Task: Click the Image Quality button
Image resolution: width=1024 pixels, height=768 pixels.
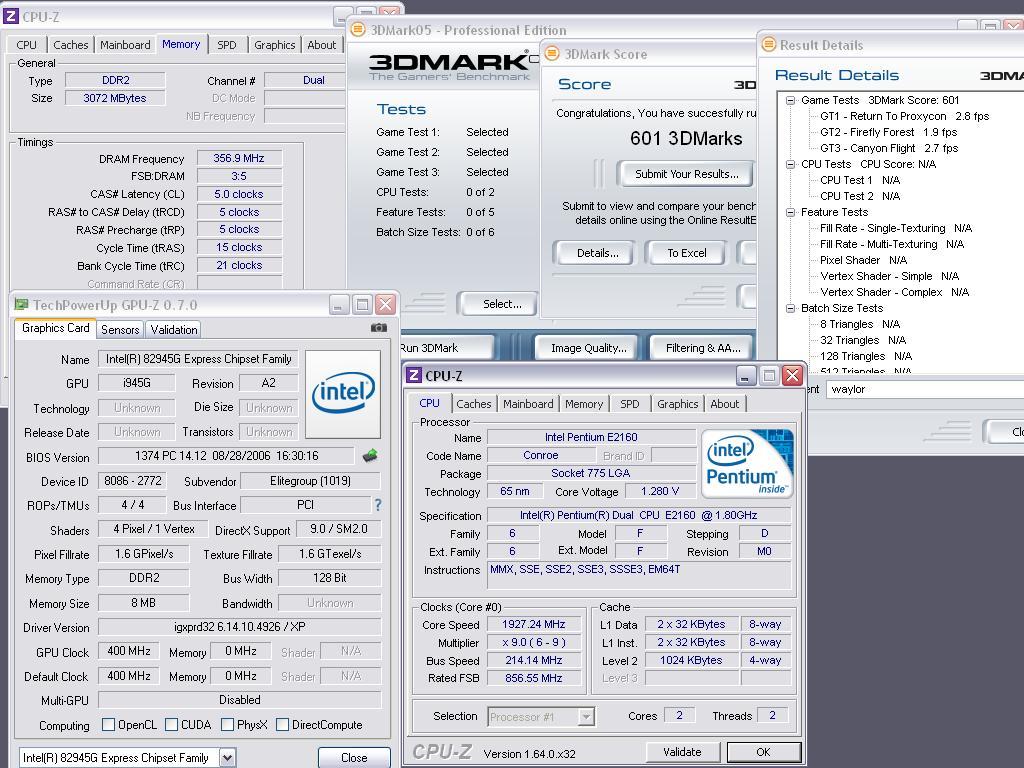Action: (588, 348)
